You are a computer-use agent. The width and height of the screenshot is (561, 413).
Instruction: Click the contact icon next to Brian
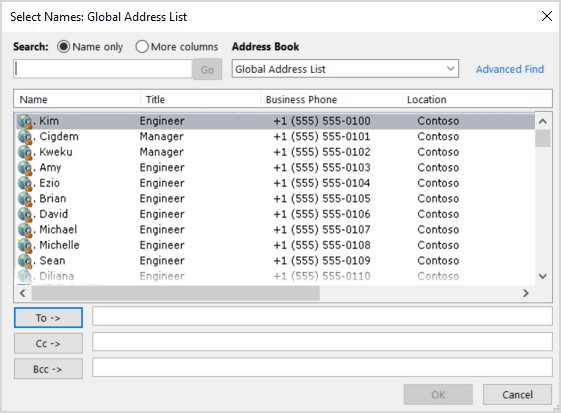(x=25, y=199)
